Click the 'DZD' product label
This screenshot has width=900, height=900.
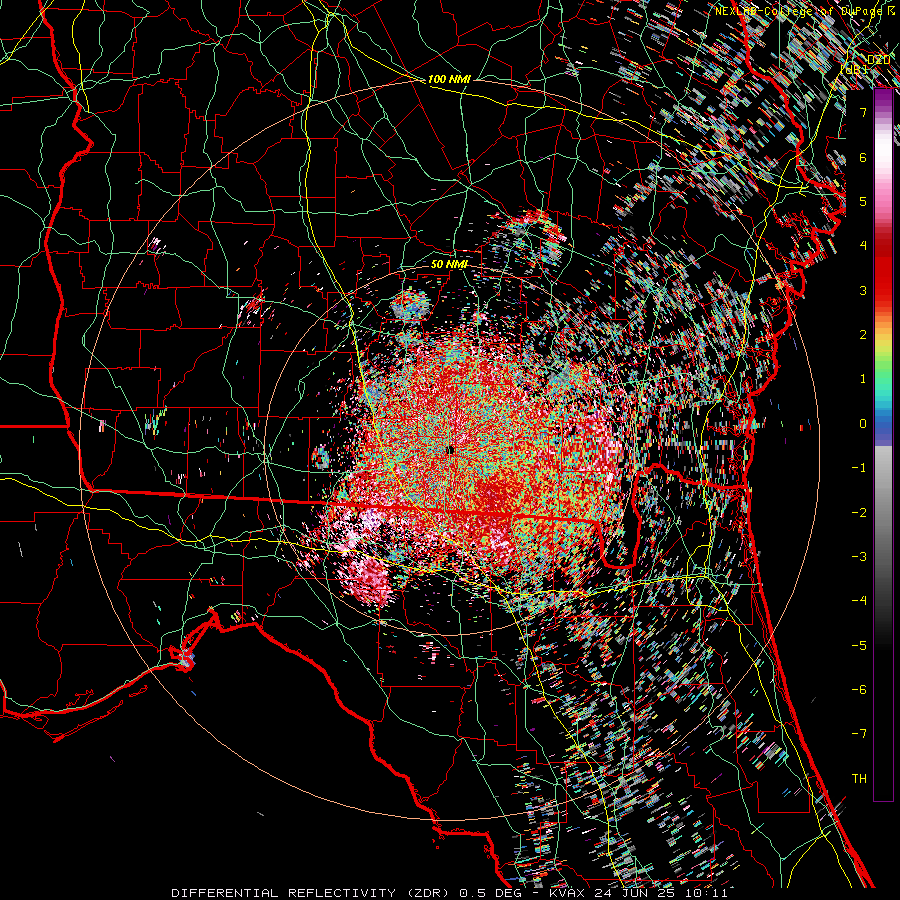(x=879, y=59)
